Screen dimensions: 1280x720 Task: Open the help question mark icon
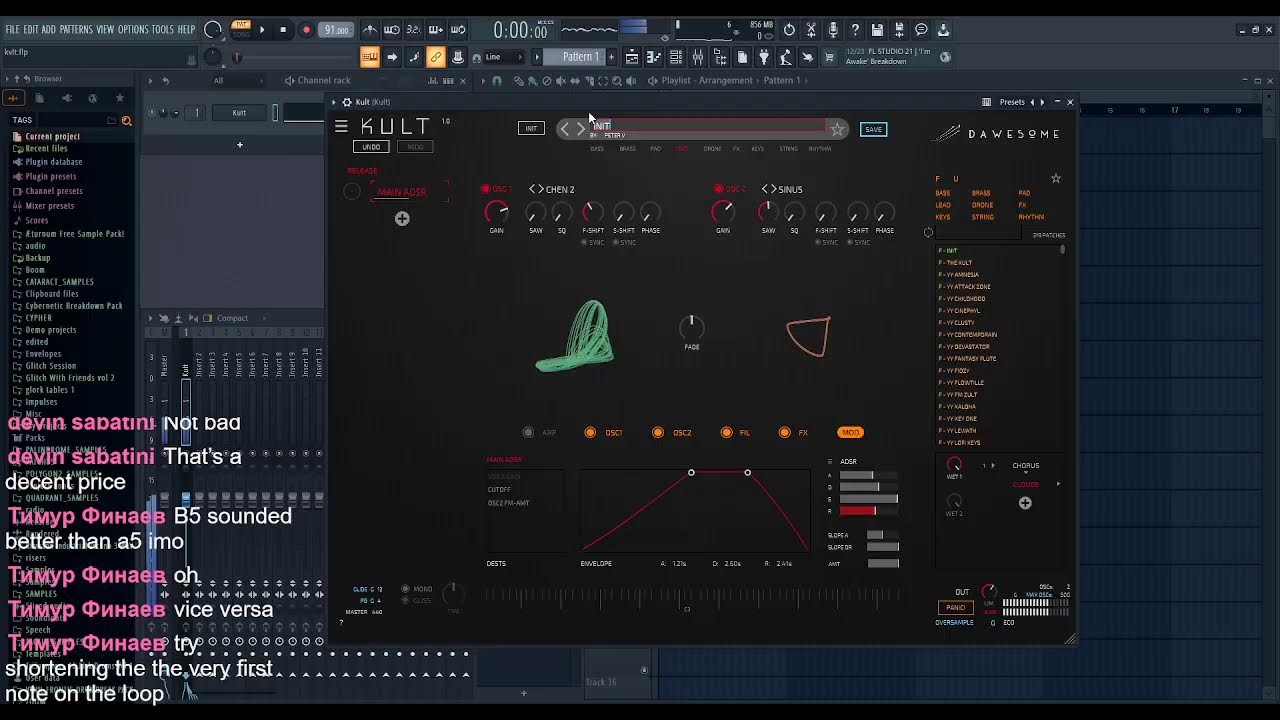855,30
